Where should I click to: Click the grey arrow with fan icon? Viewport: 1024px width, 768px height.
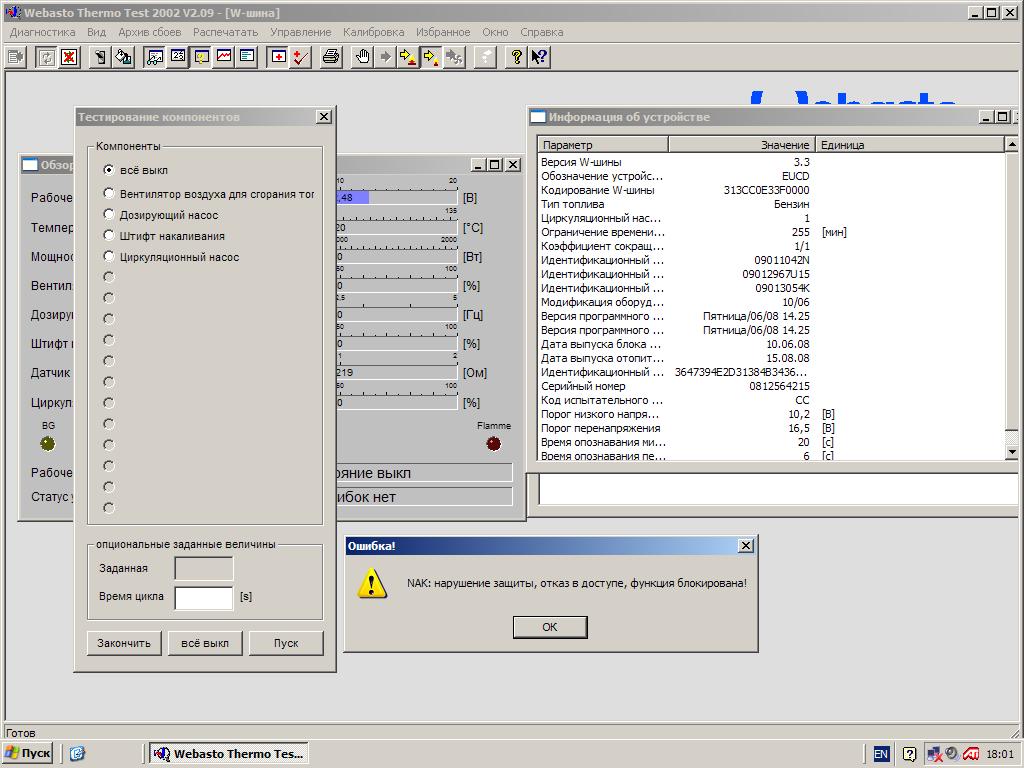pyautogui.click(x=454, y=57)
